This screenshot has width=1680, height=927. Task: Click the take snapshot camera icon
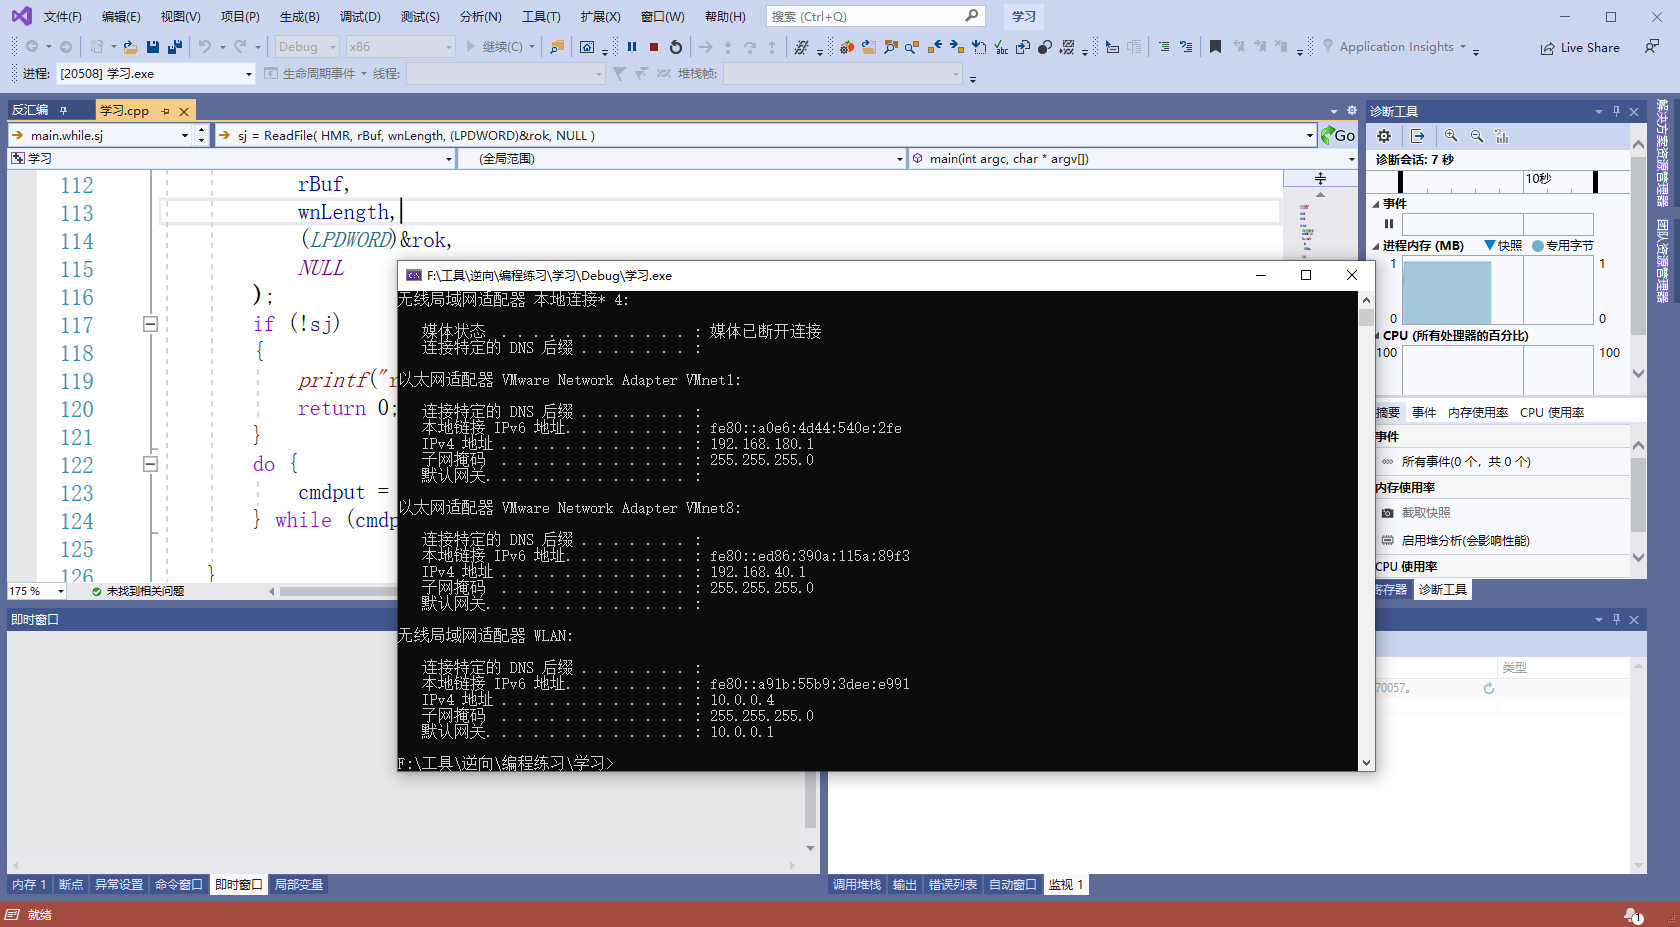pos(1387,513)
